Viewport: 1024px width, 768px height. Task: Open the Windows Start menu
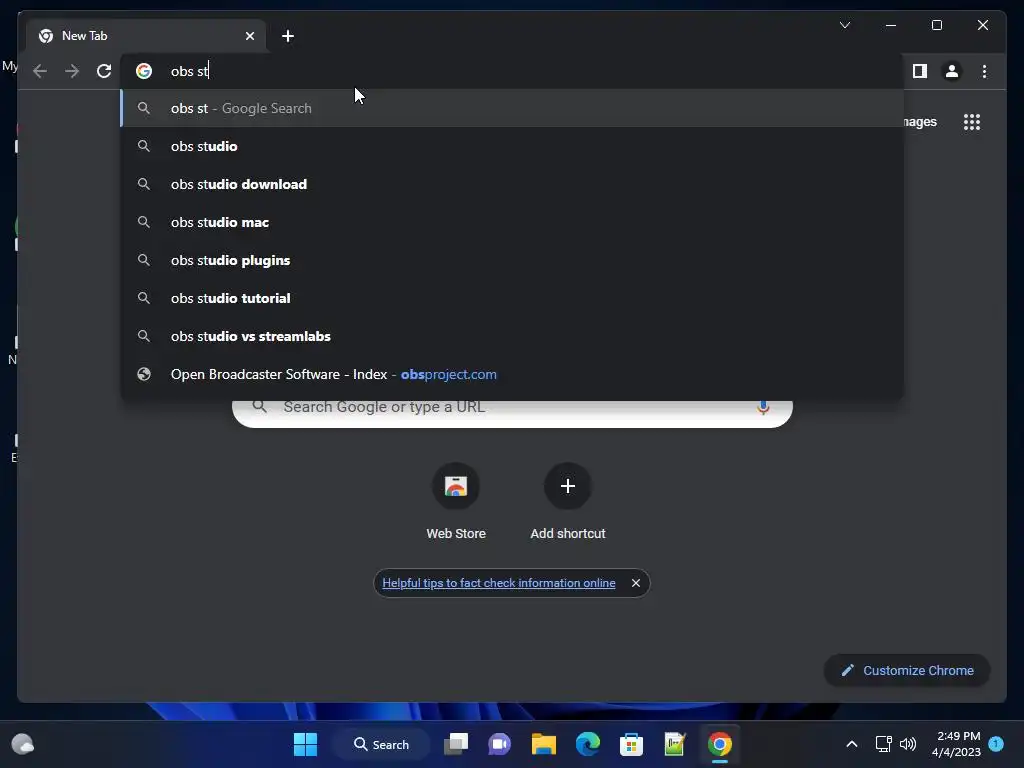point(305,744)
